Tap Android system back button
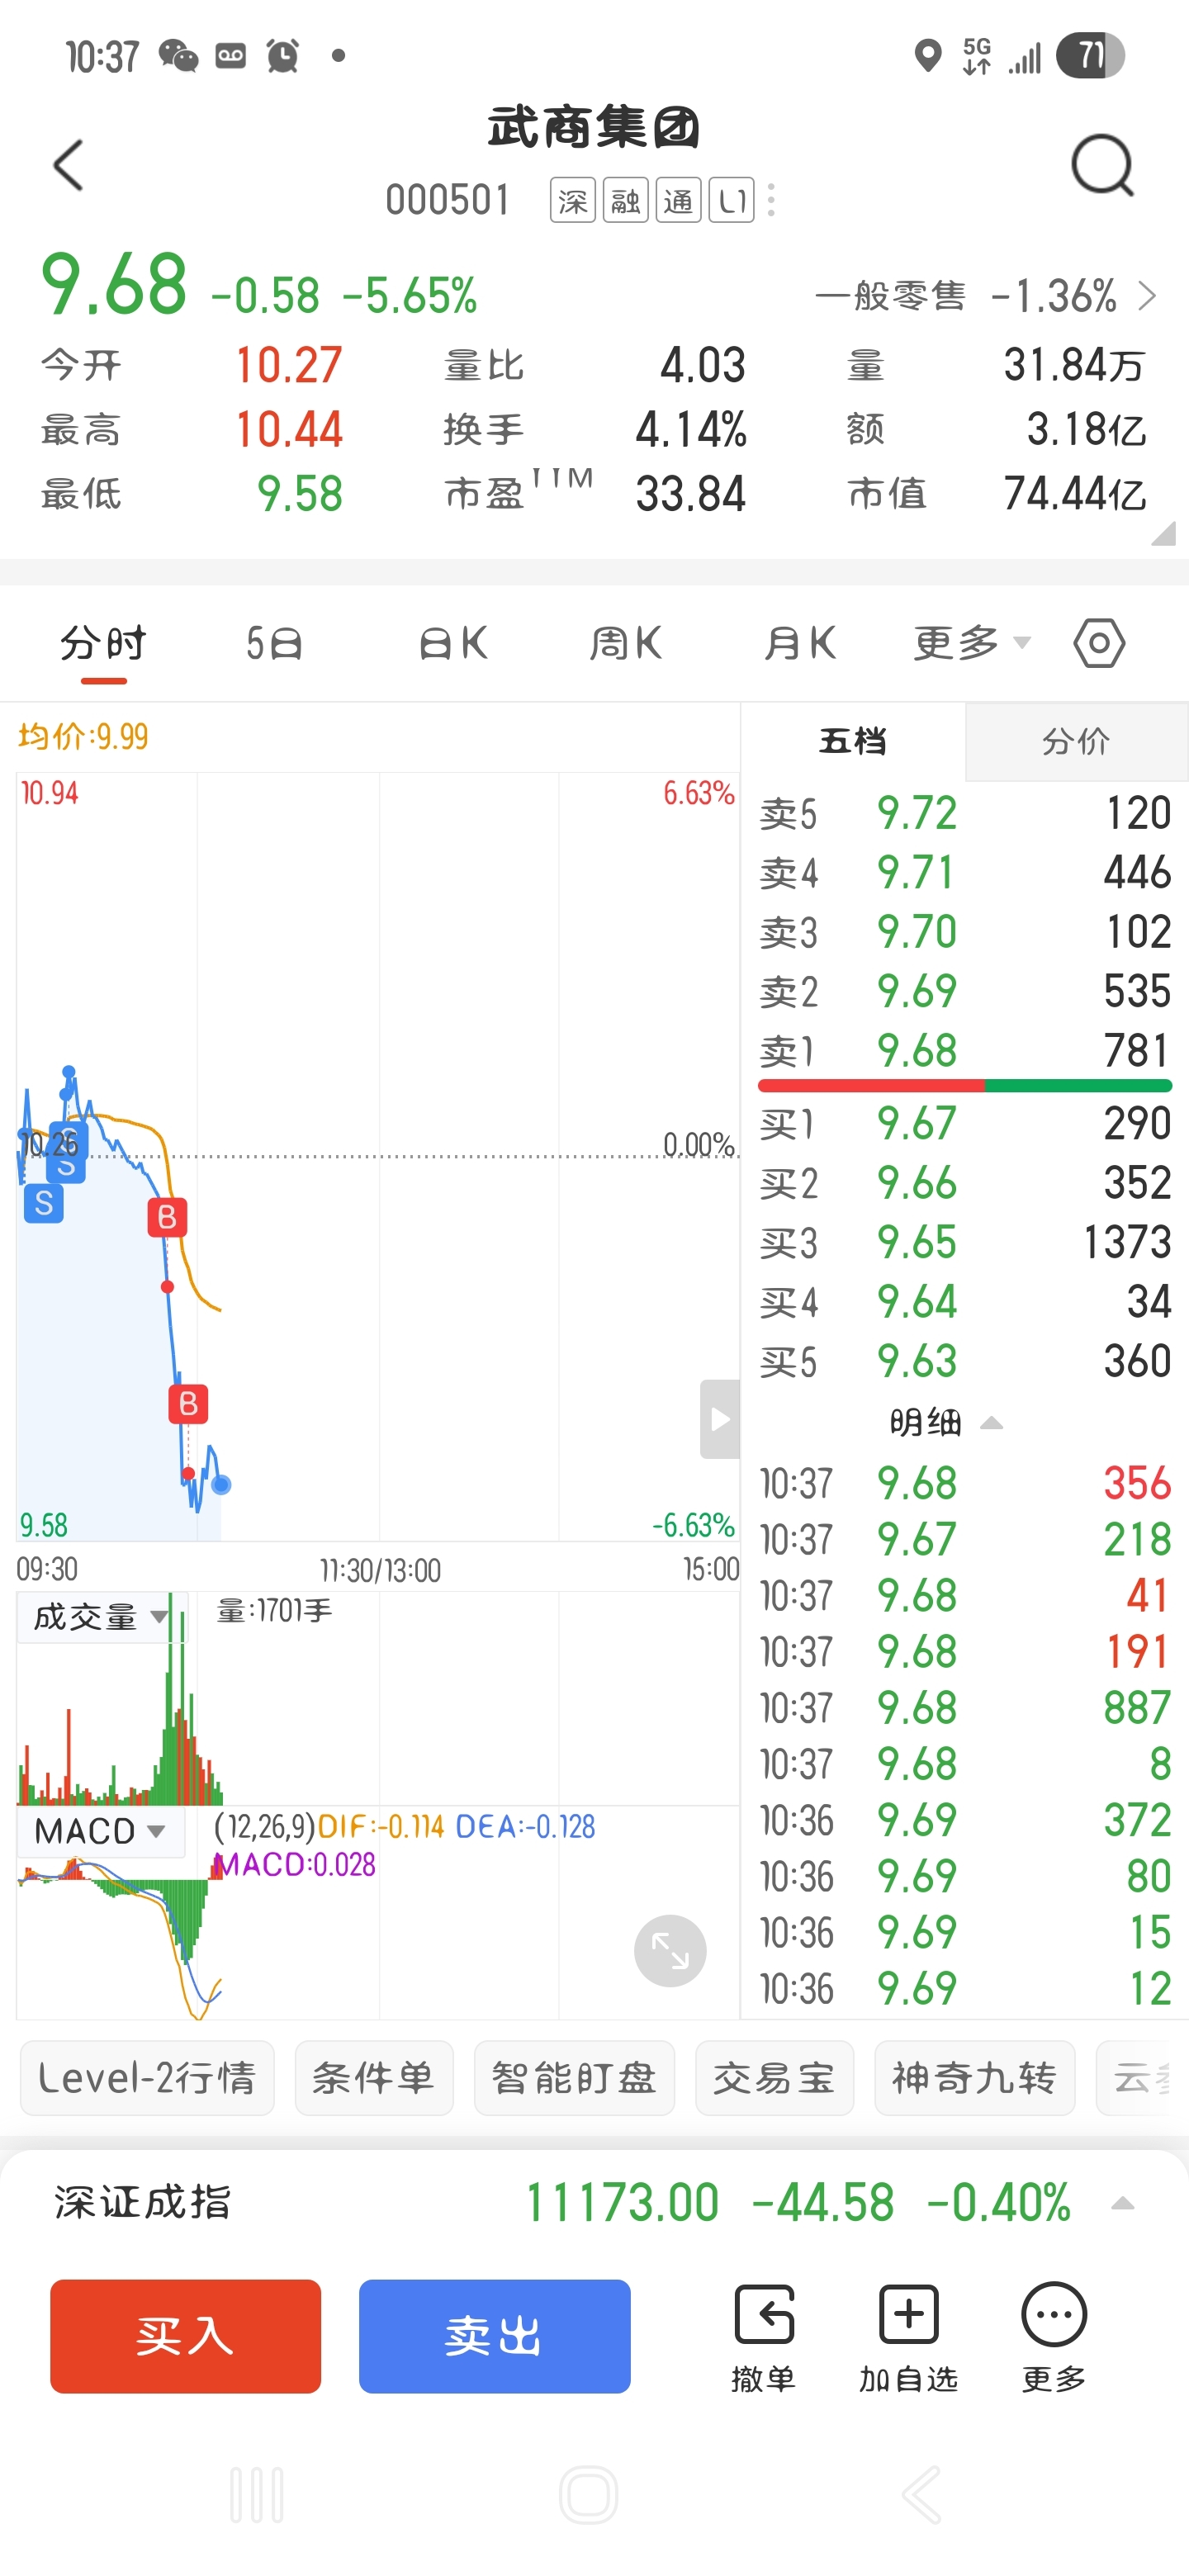 (922, 2495)
